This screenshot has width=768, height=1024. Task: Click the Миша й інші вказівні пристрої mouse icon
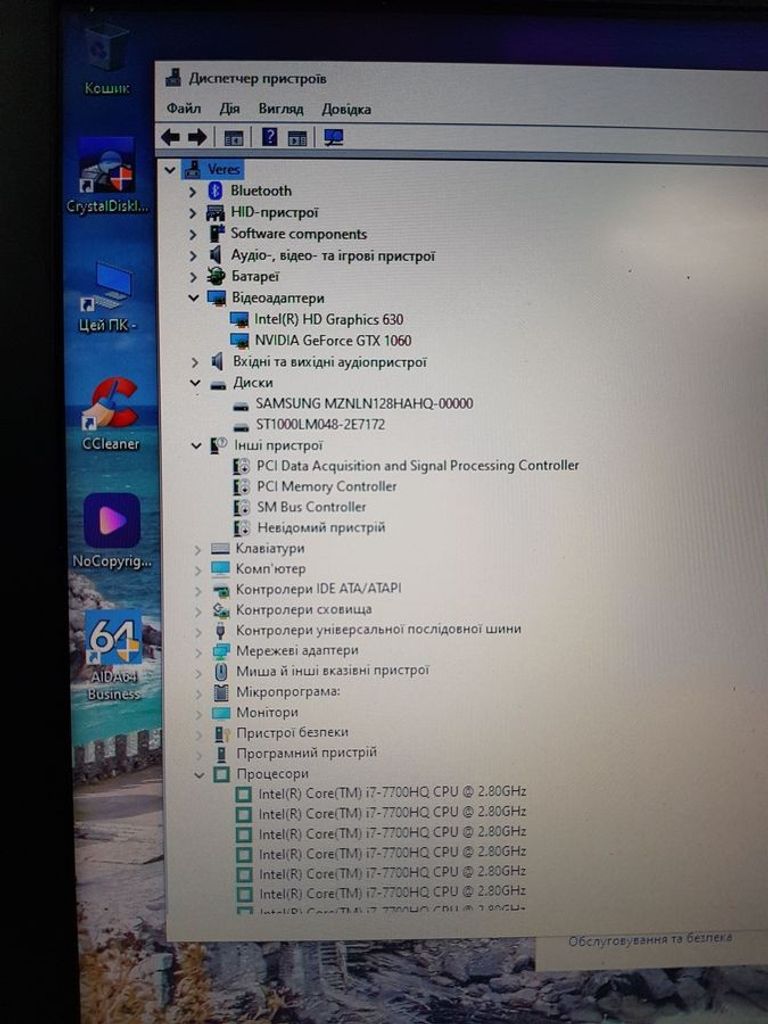(221, 671)
